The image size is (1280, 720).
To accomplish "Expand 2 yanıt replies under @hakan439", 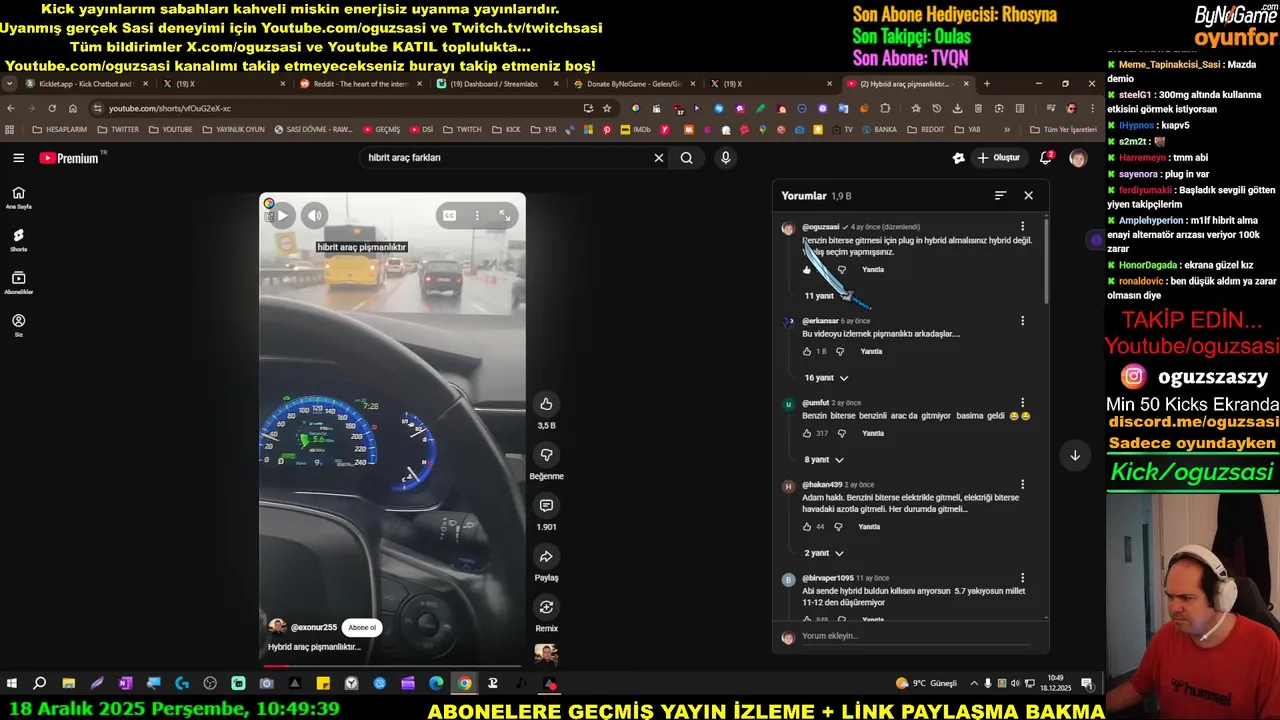I will click(824, 553).
